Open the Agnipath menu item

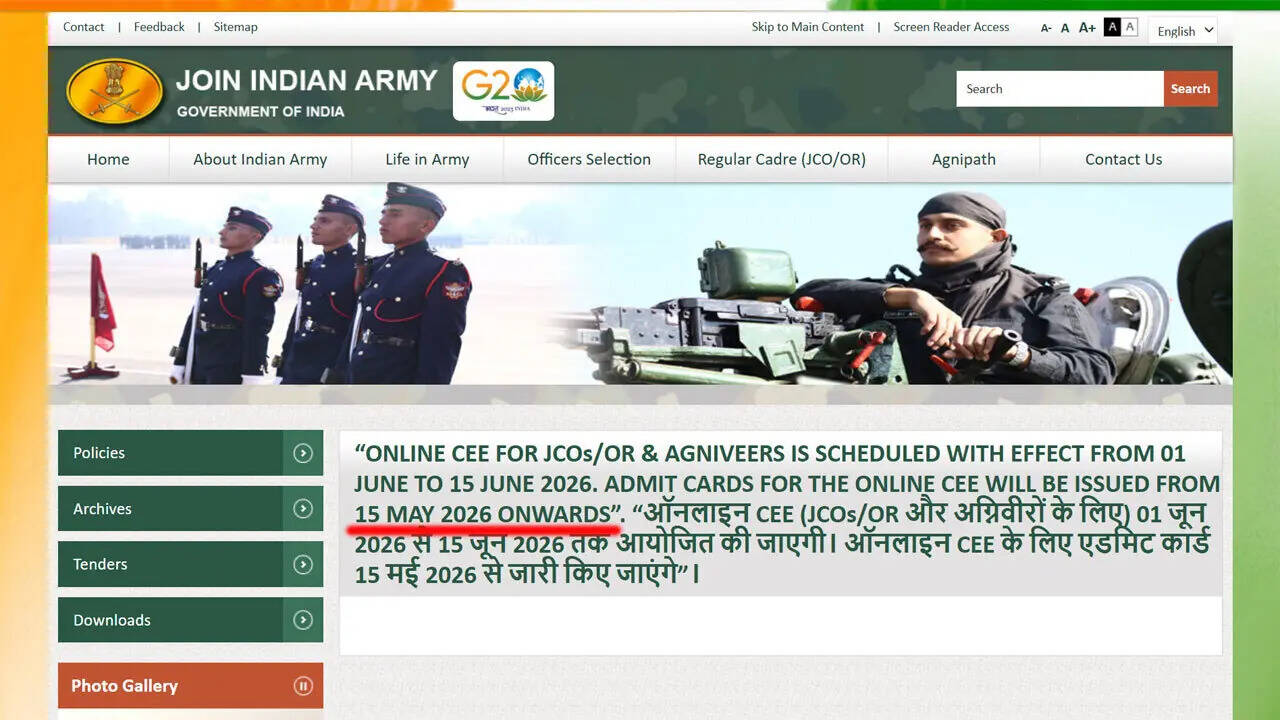tap(964, 159)
